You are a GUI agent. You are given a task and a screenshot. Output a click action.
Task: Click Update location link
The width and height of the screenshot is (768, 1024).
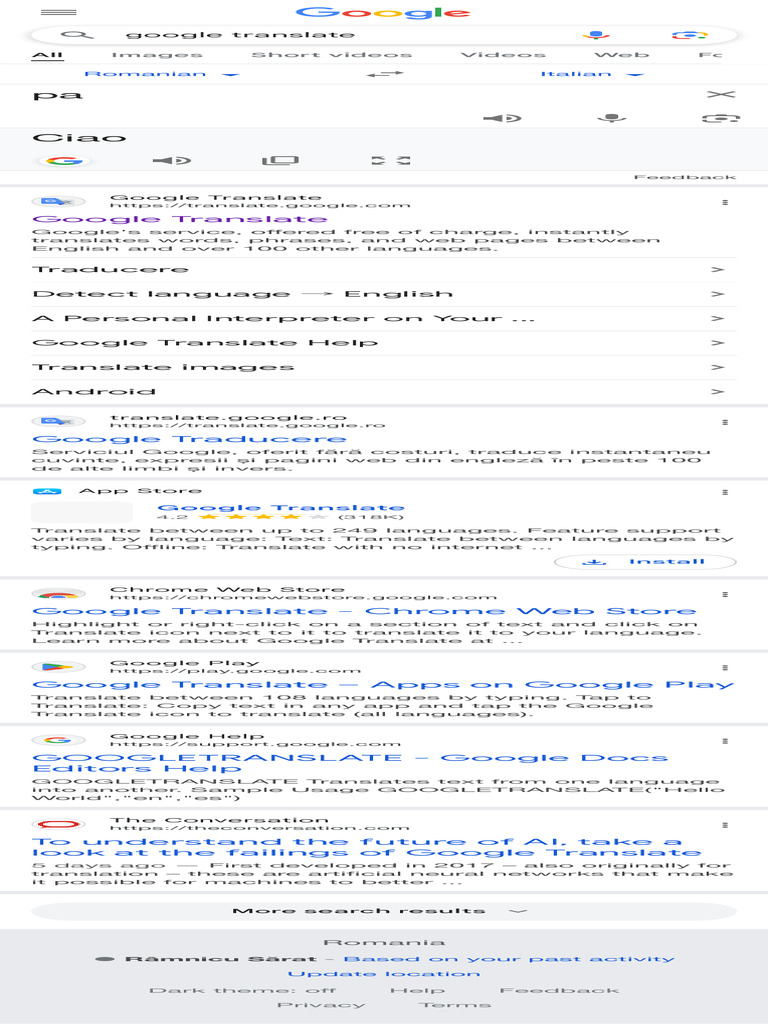384,974
